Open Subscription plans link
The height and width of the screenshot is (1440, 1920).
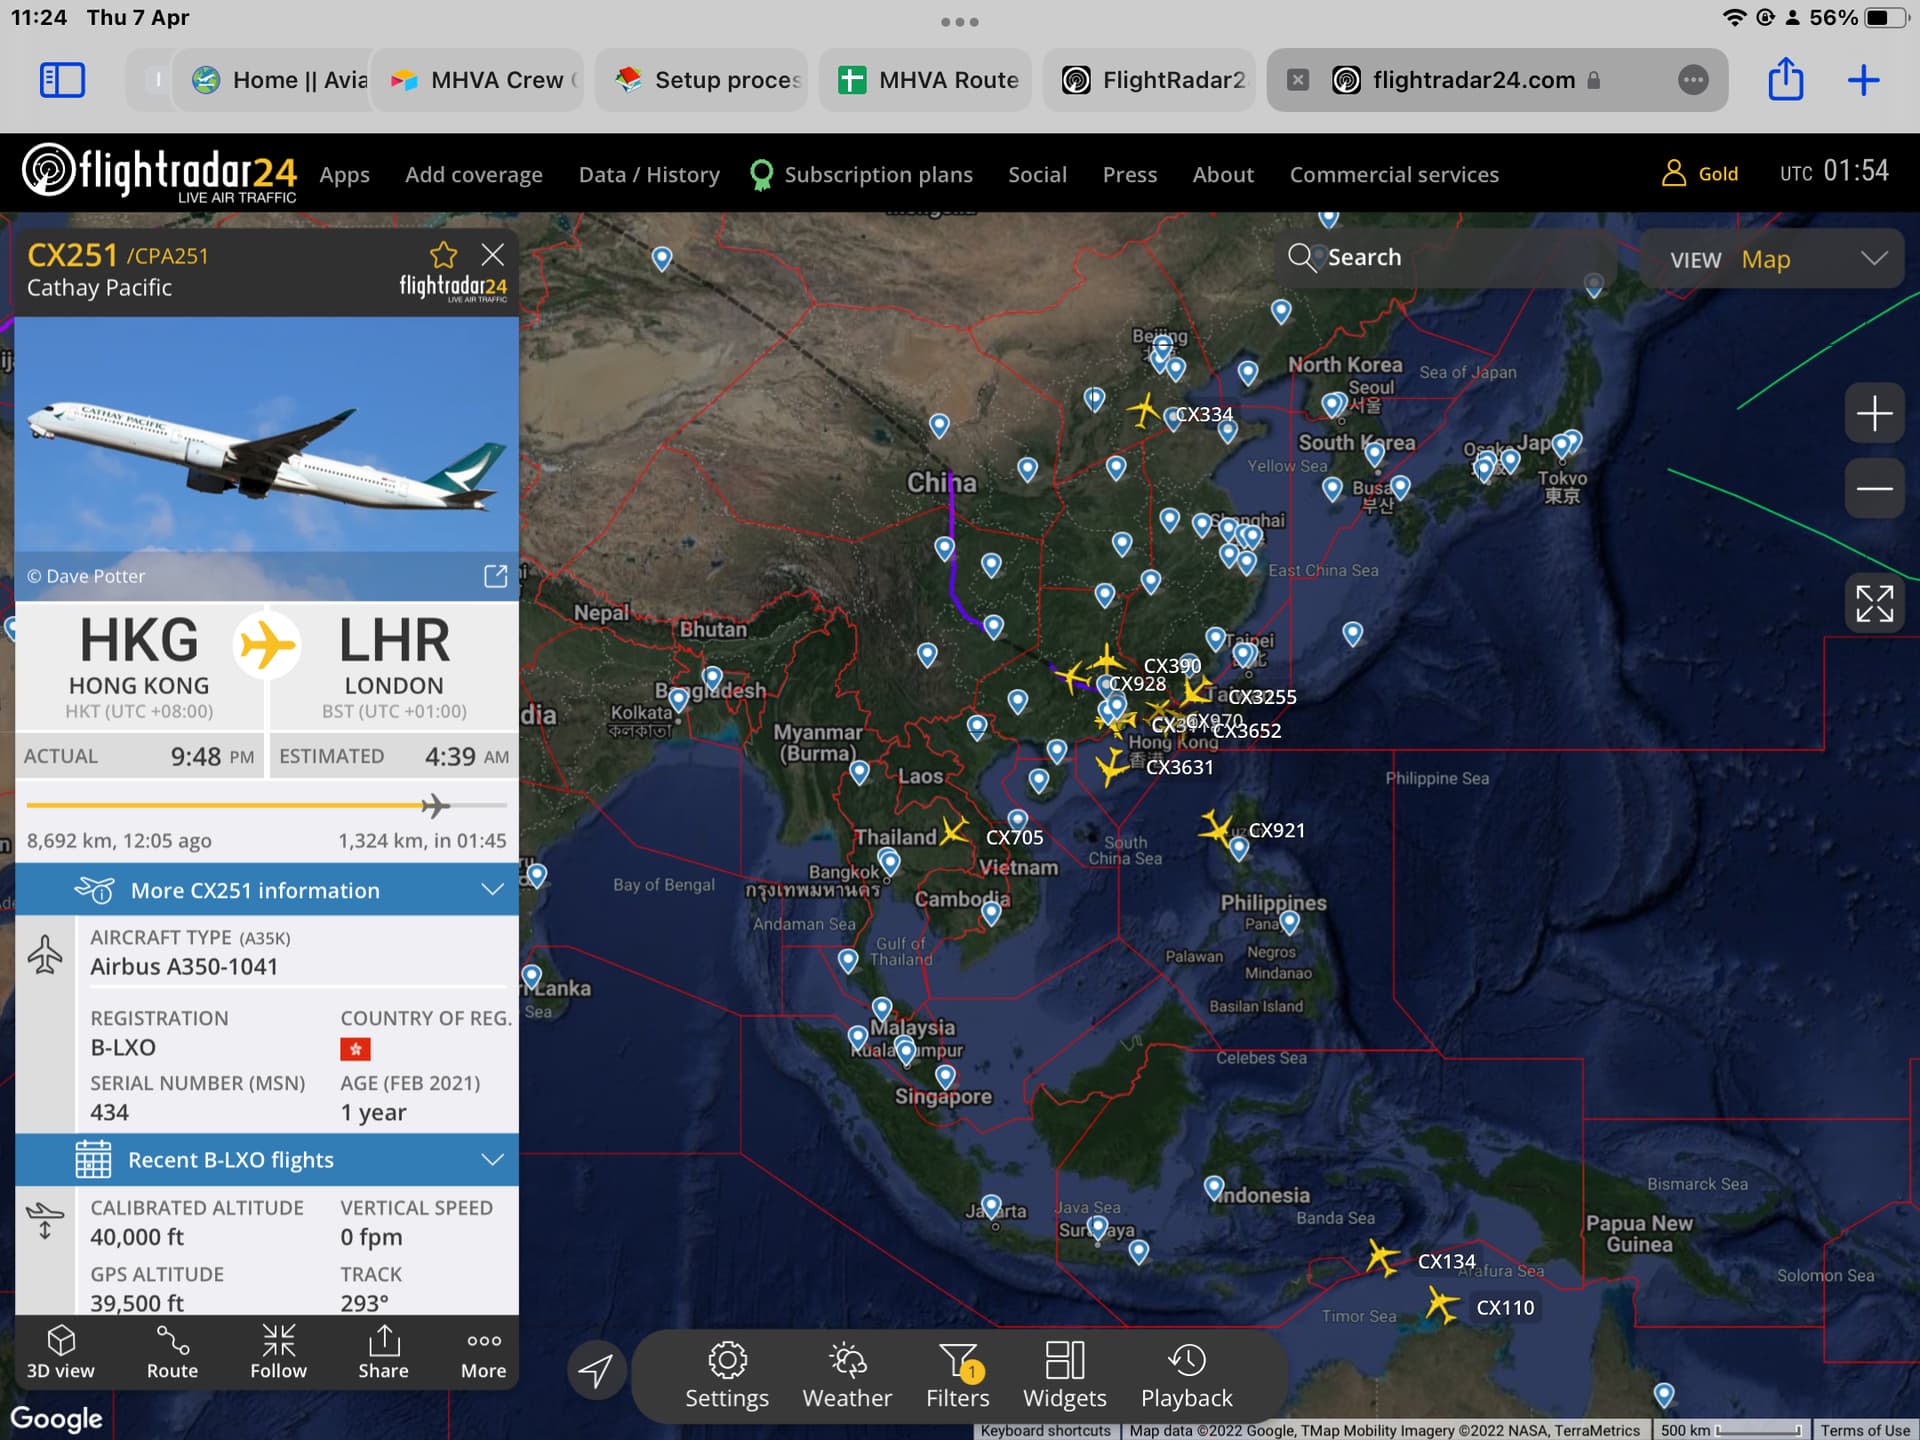877,175
